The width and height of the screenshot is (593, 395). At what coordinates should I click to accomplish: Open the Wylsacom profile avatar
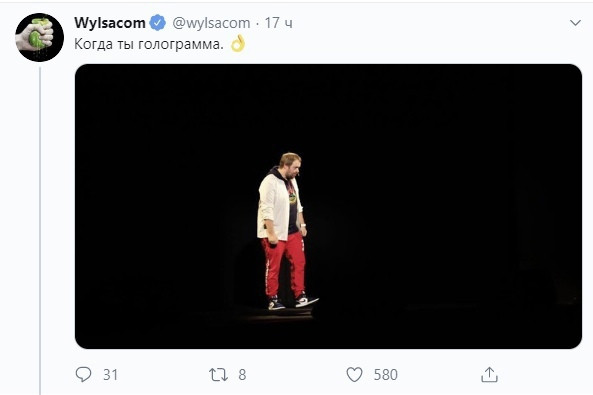39,37
